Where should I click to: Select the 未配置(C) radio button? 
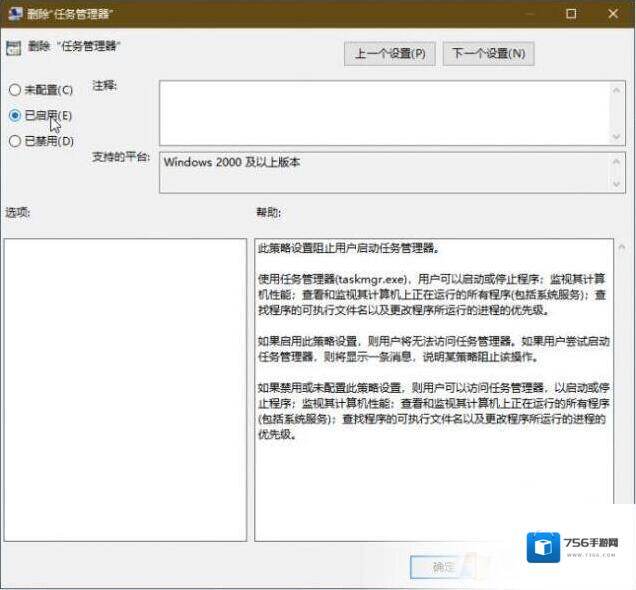(x=15, y=90)
